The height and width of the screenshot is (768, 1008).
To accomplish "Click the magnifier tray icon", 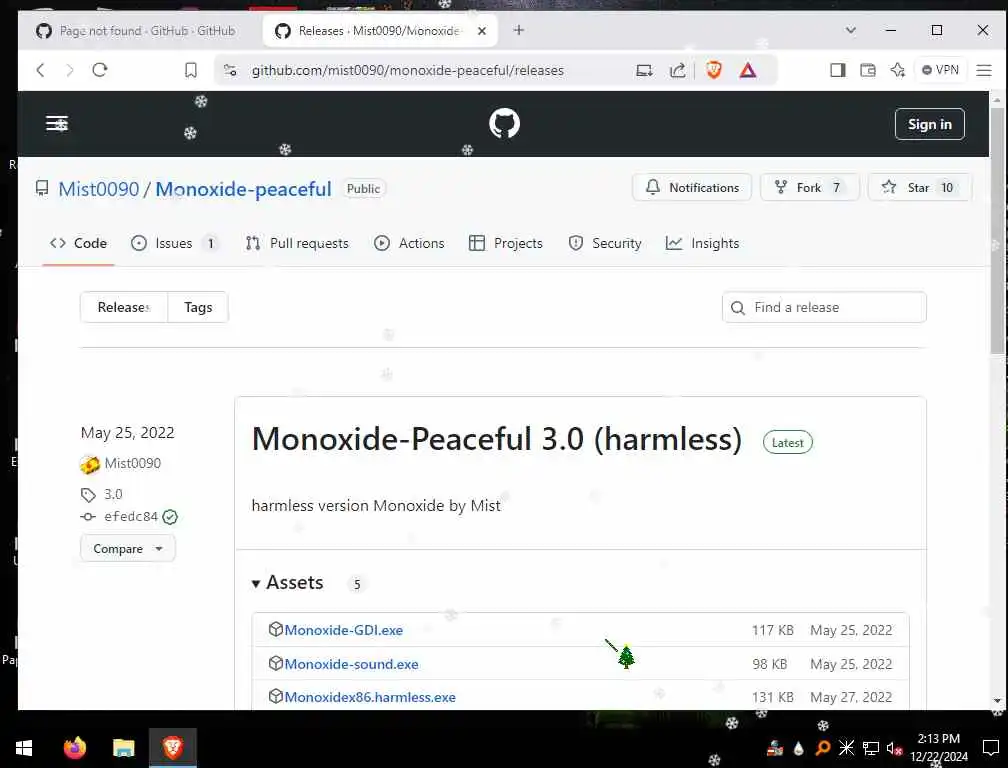I will click(x=822, y=748).
